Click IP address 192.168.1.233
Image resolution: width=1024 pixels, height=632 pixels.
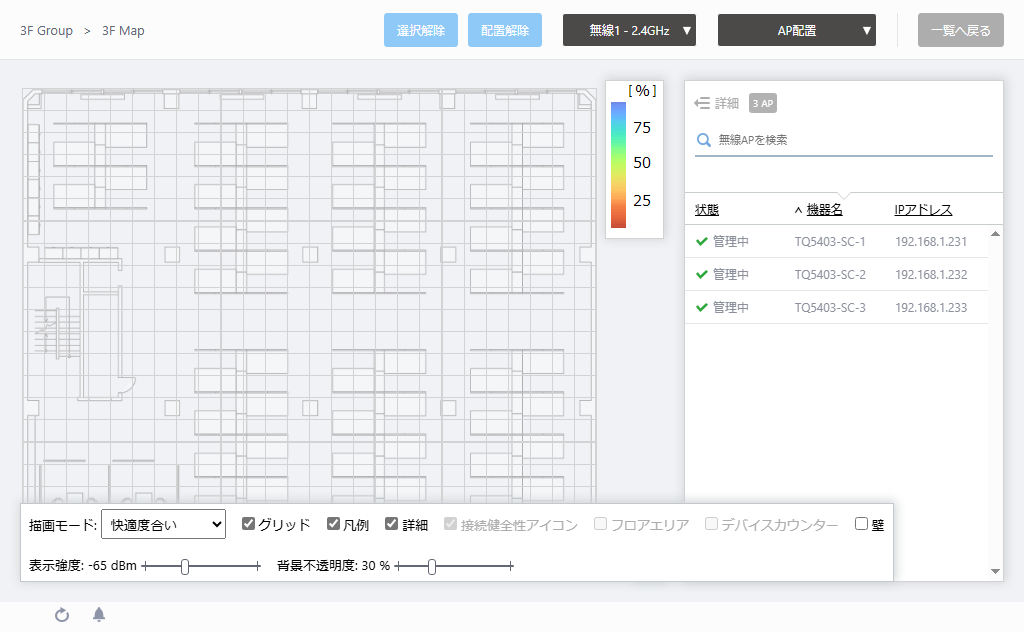pyautogui.click(x=931, y=307)
